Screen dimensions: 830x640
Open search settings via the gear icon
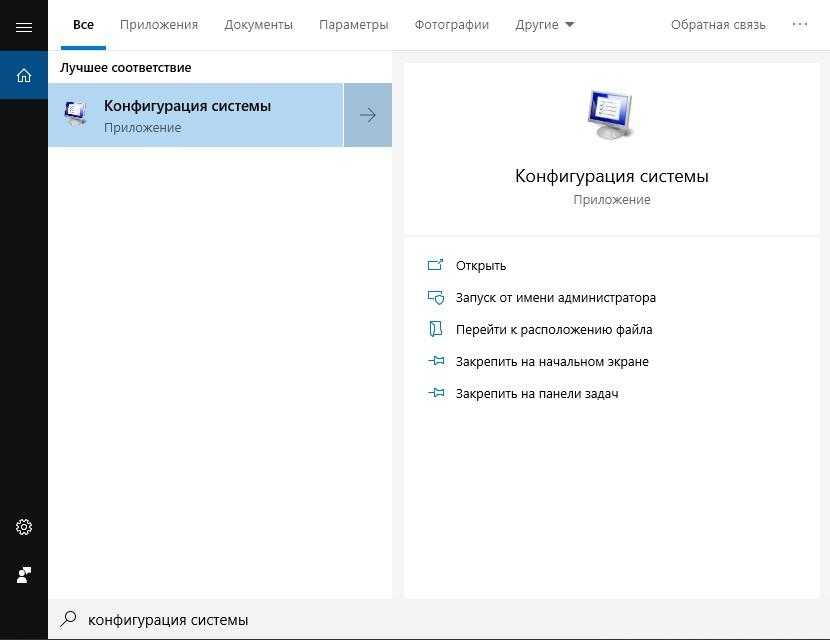24,527
